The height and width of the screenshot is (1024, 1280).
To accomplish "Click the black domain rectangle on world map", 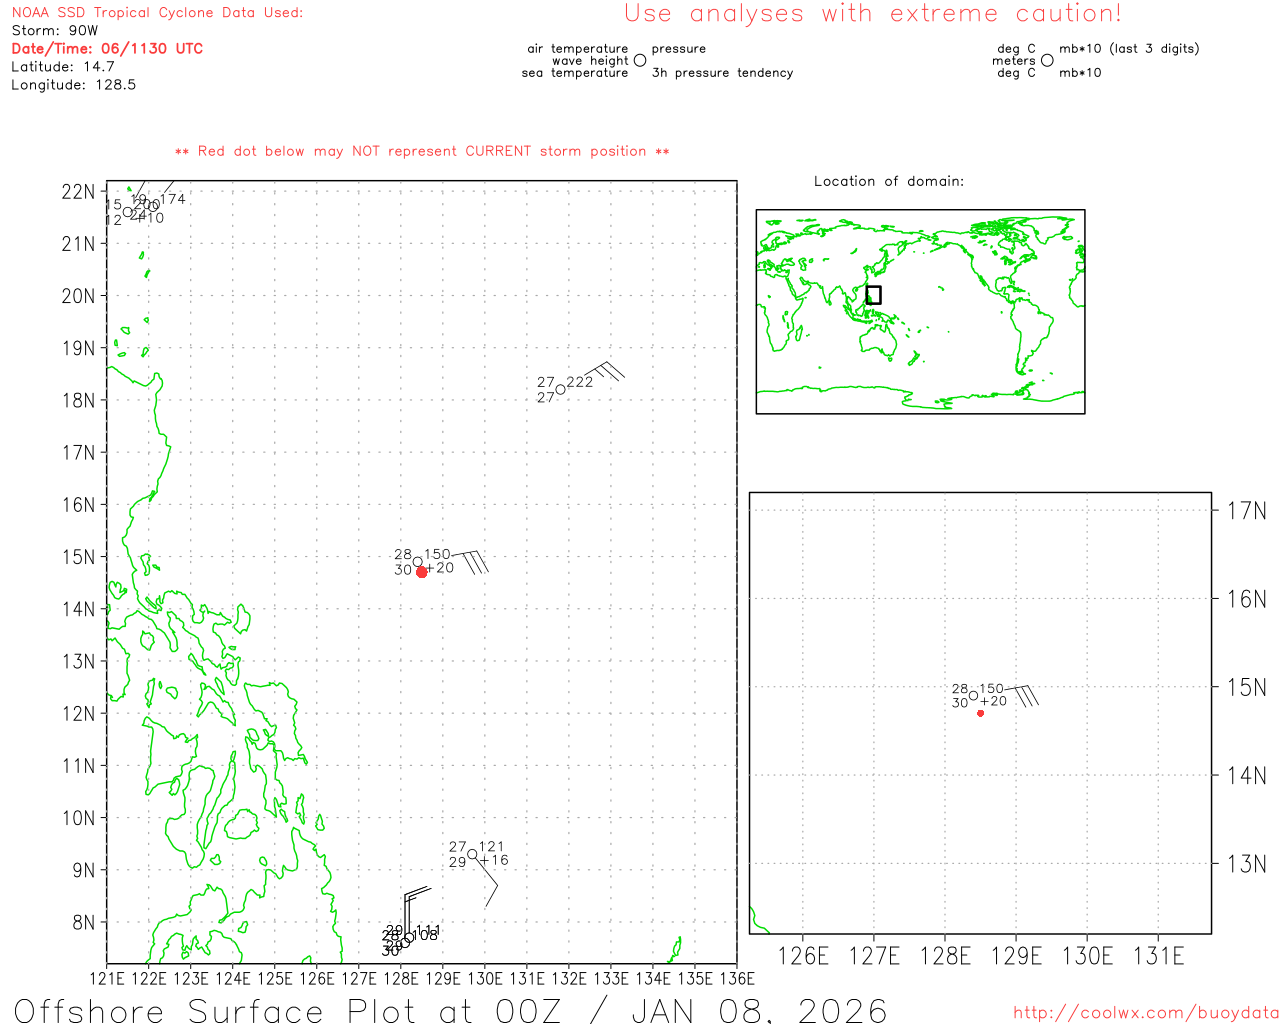I will (873, 295).
